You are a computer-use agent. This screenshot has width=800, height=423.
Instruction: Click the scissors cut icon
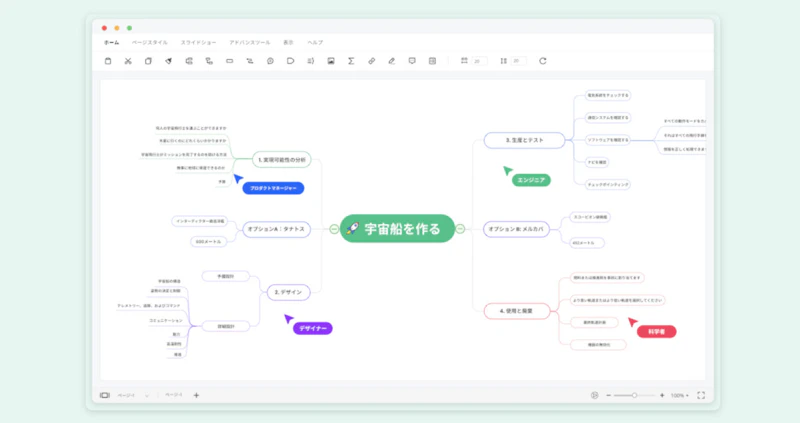[128, 61]
